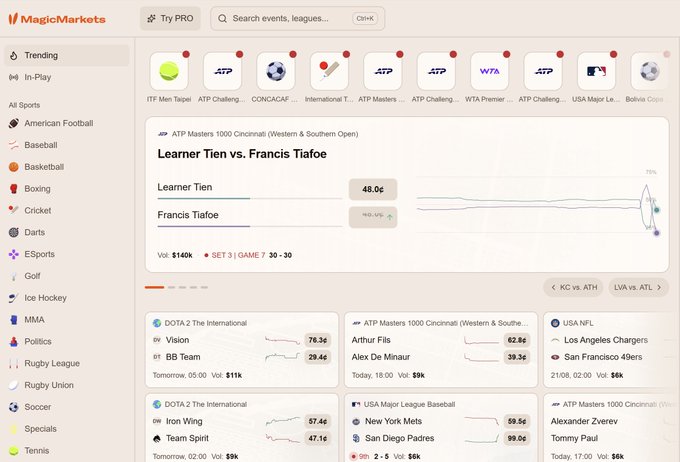
Task: Select CONCACAF soccer ball league icon
Action: coord(276,71)
